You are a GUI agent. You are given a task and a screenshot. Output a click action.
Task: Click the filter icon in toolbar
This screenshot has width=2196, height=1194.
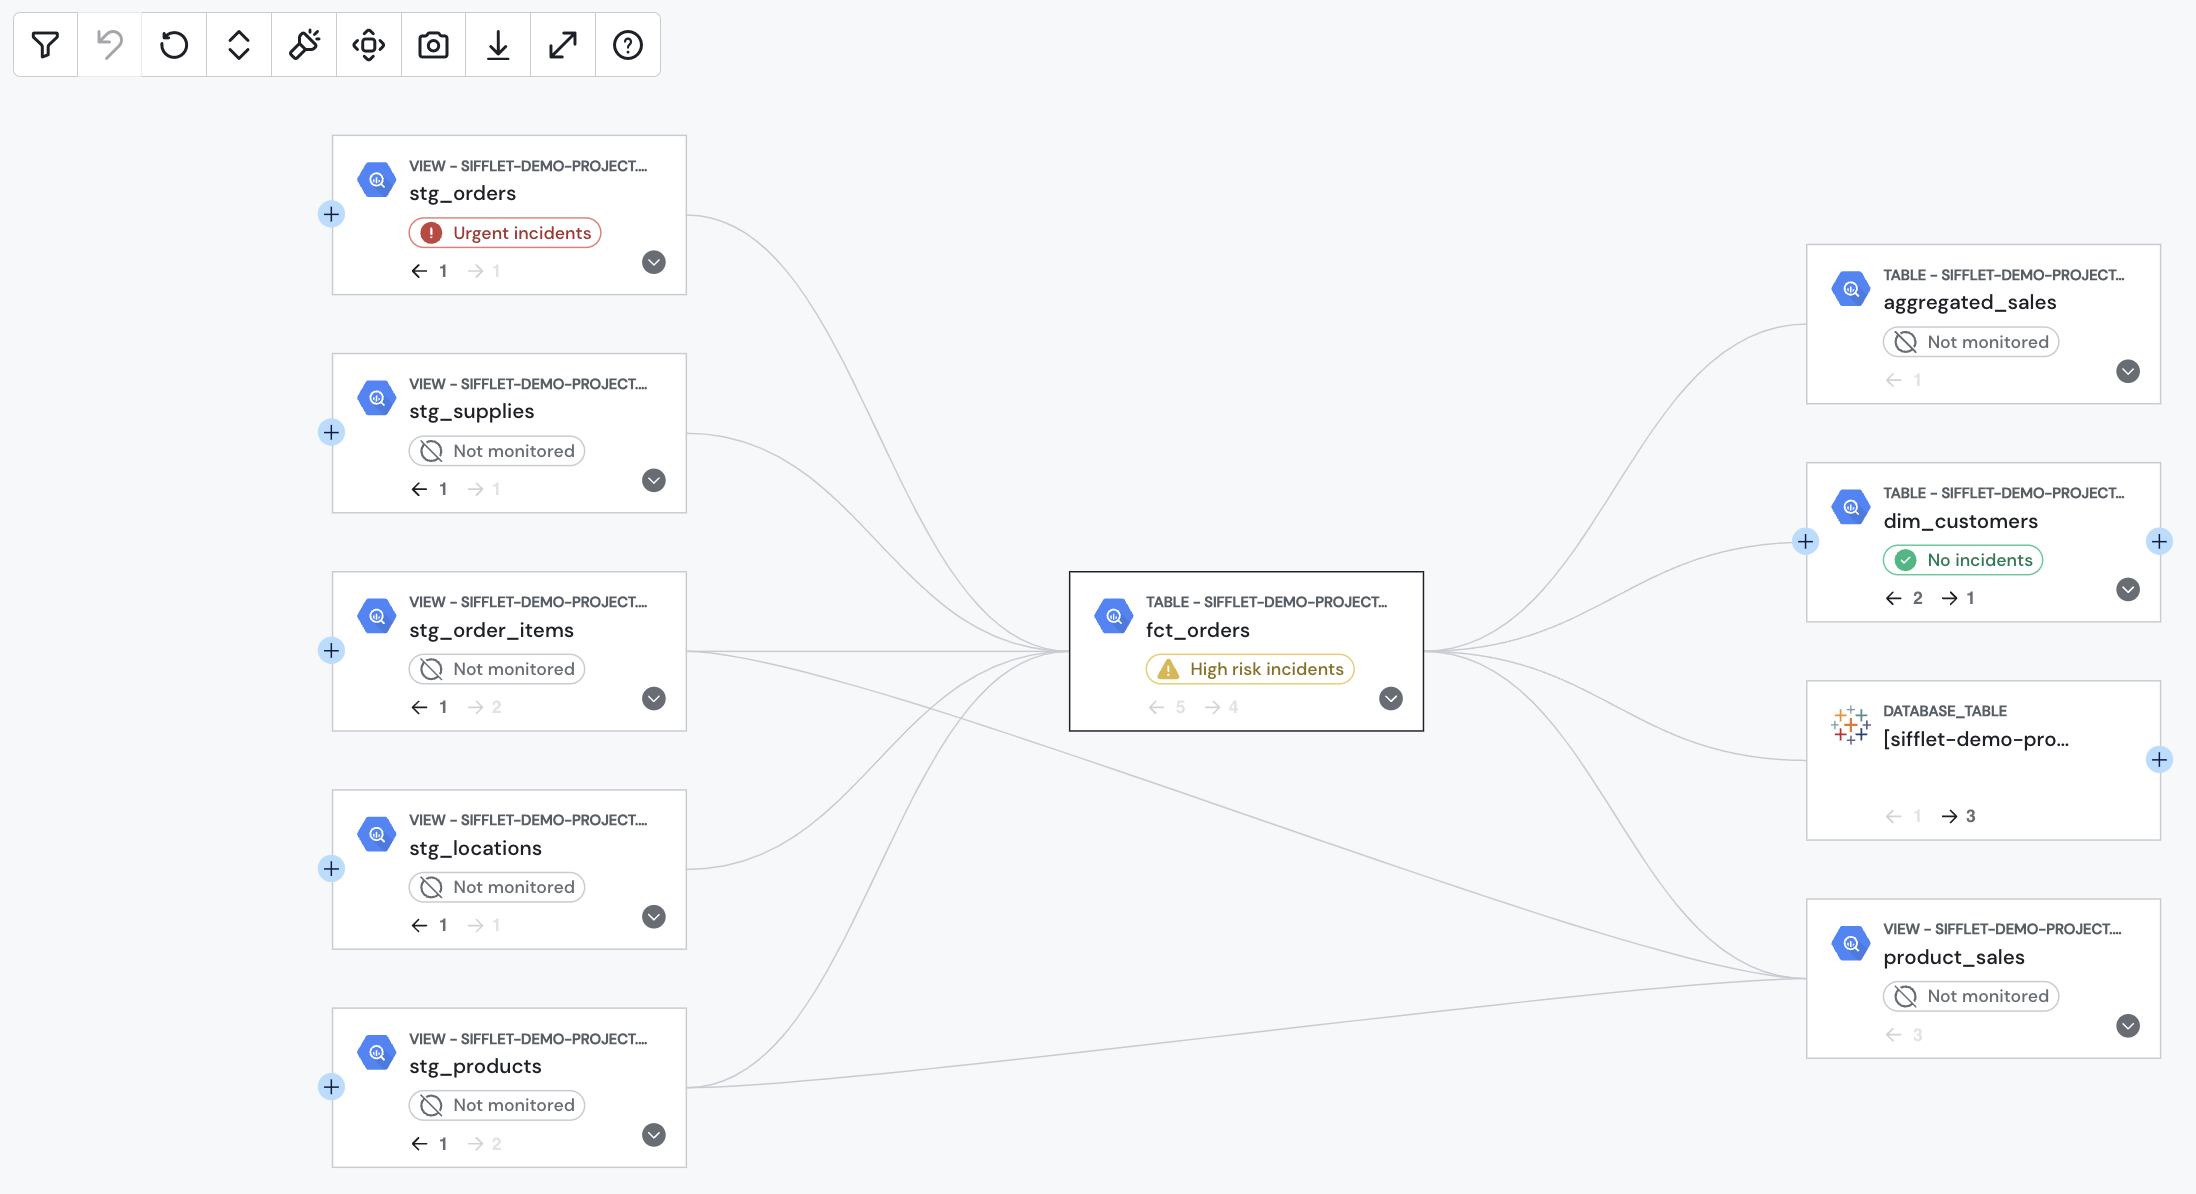click(46, 43)
